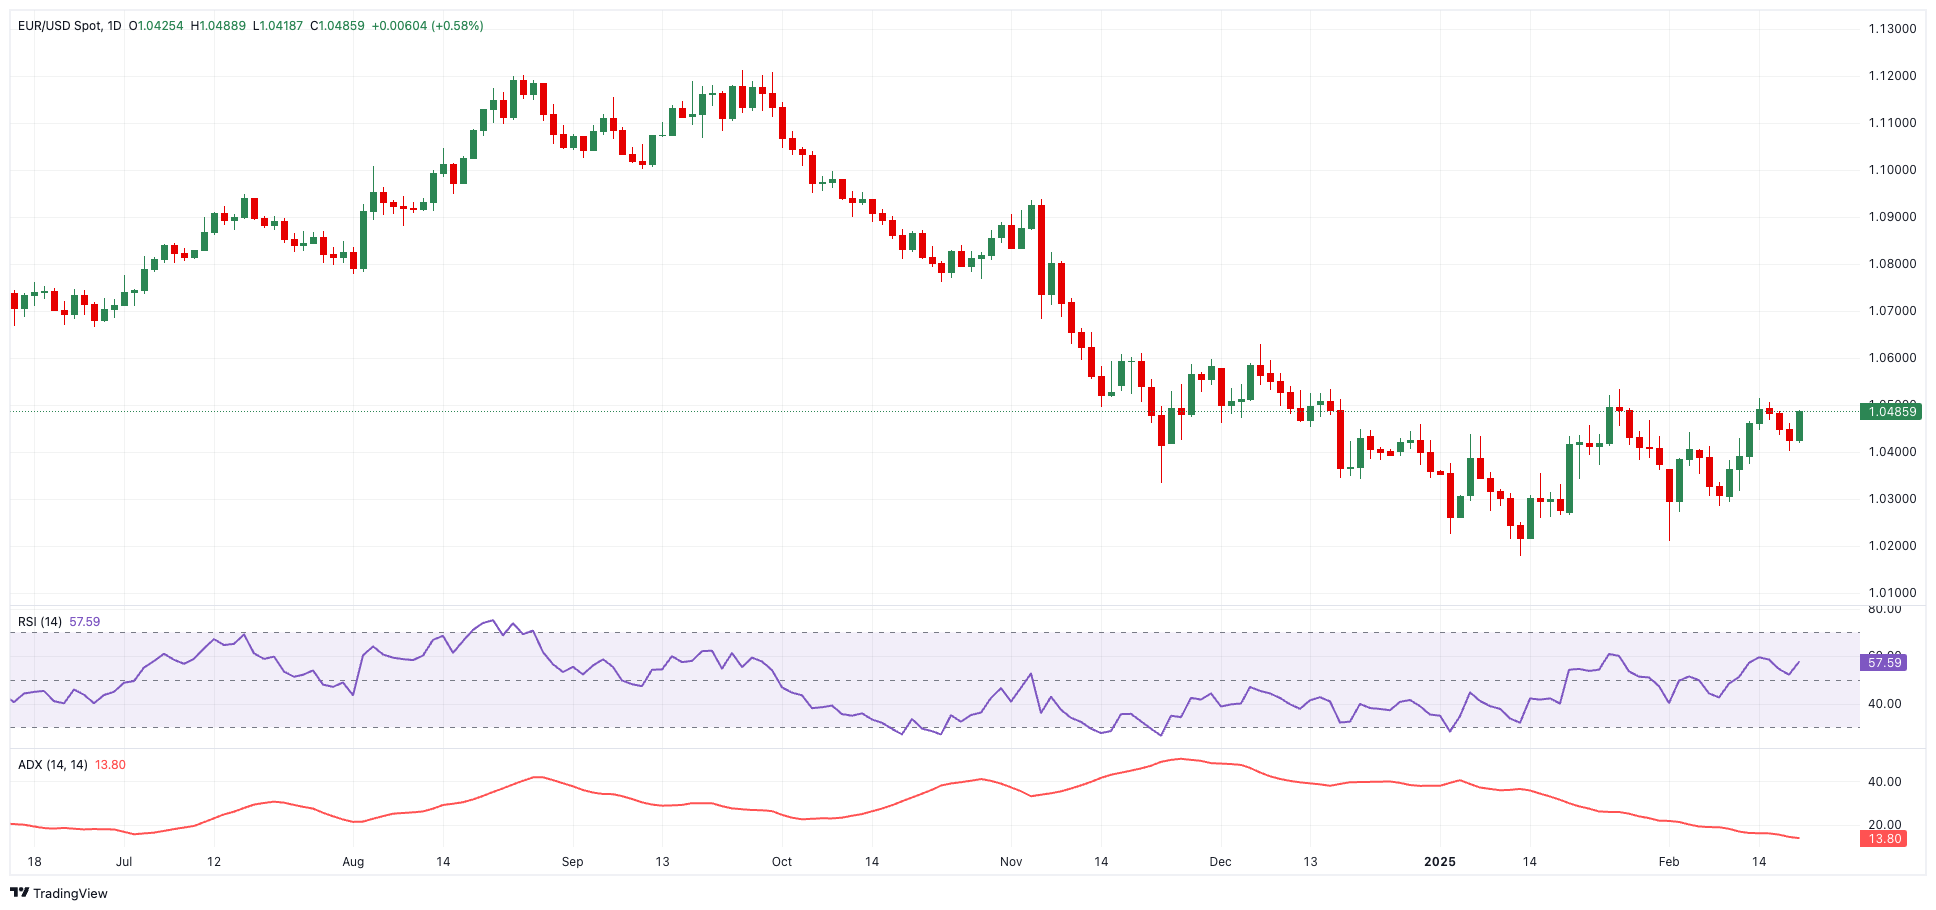Select the 1.08000 level on the price scale

click(x=1892, y=264)
